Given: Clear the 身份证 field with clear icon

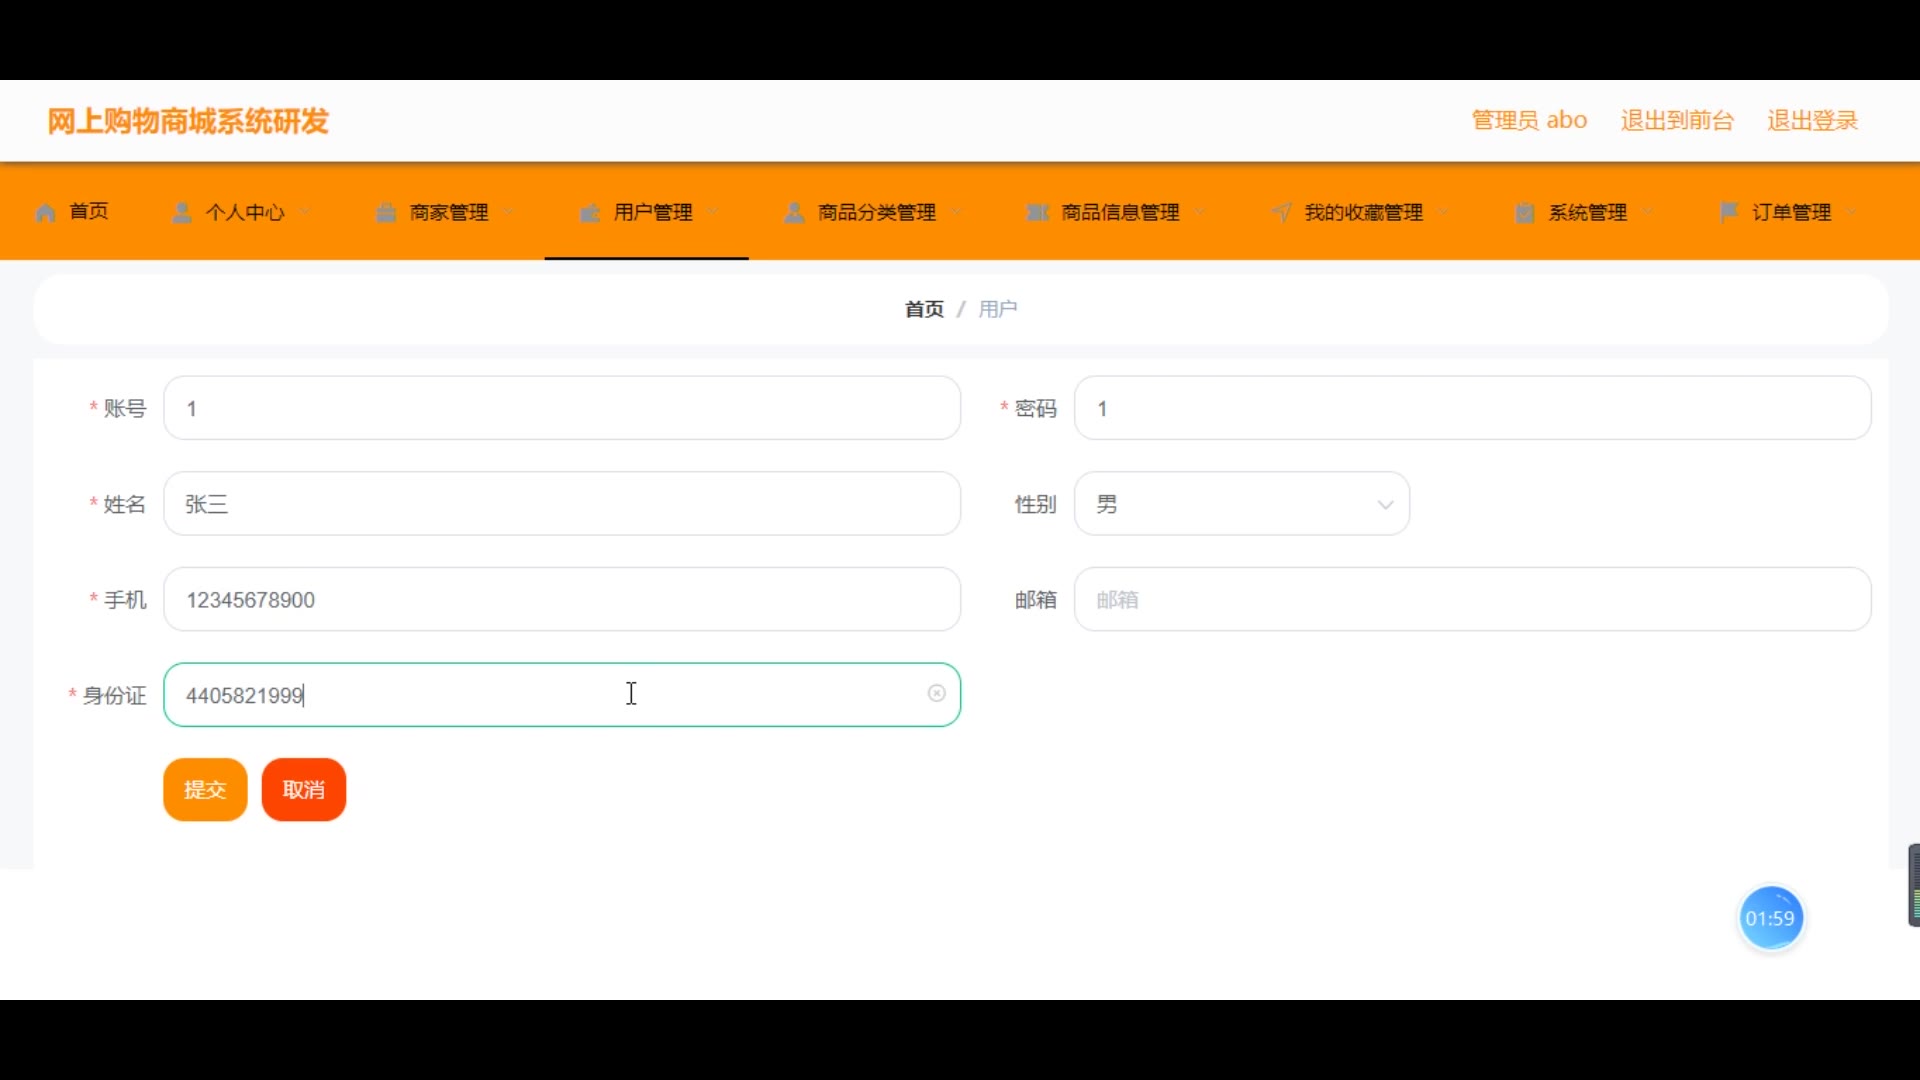Looking at the screenshot, I should (936, 693).
